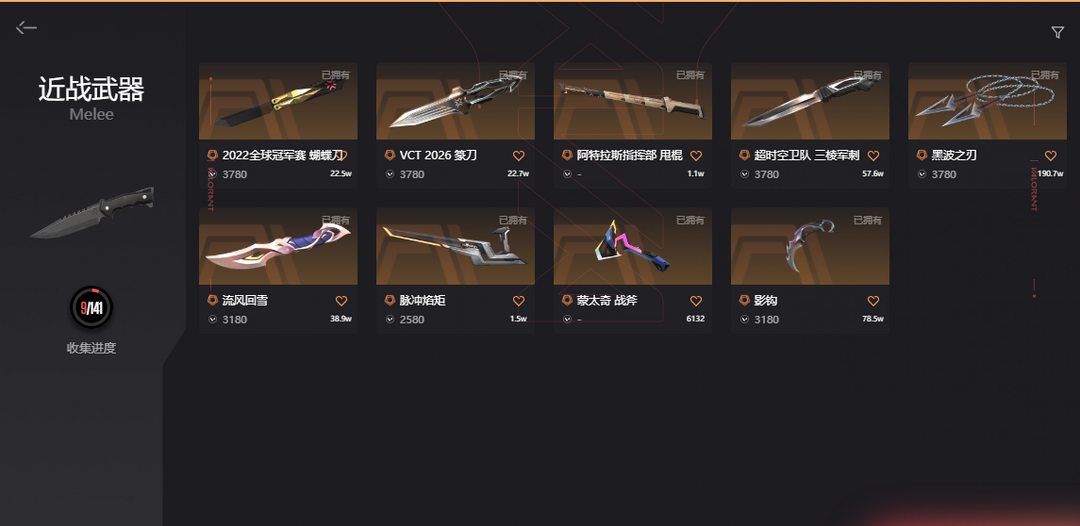Click the tier badge icon beside 阿特拉斯指挥部 甩棍
This screenshot has height=526, width=1080.
coord(567,156)
